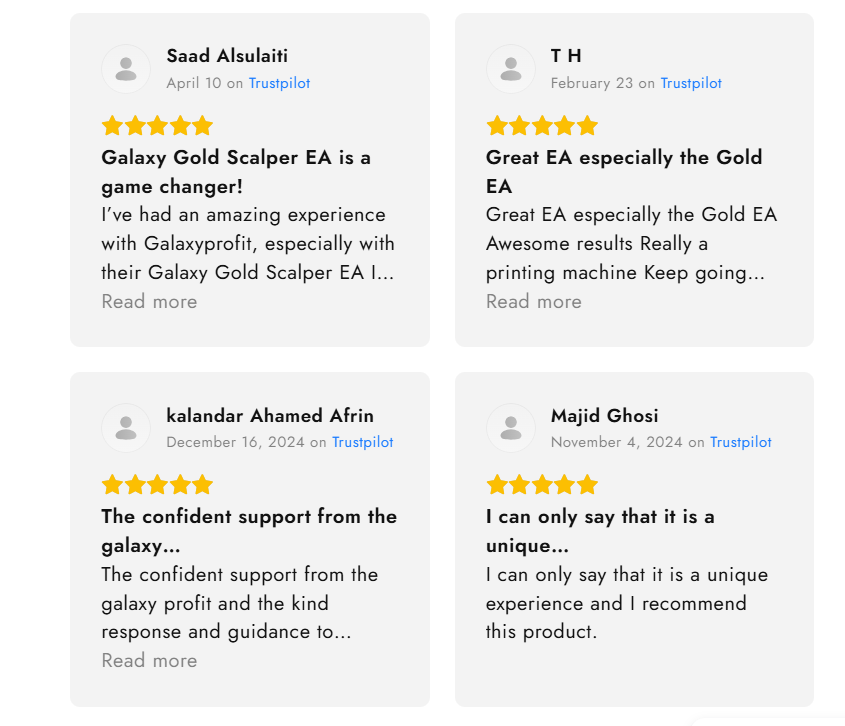845x726 pixels.
Task: Click reviewer name kalandar Ahamed Afrin
Action: pos(270,416)
